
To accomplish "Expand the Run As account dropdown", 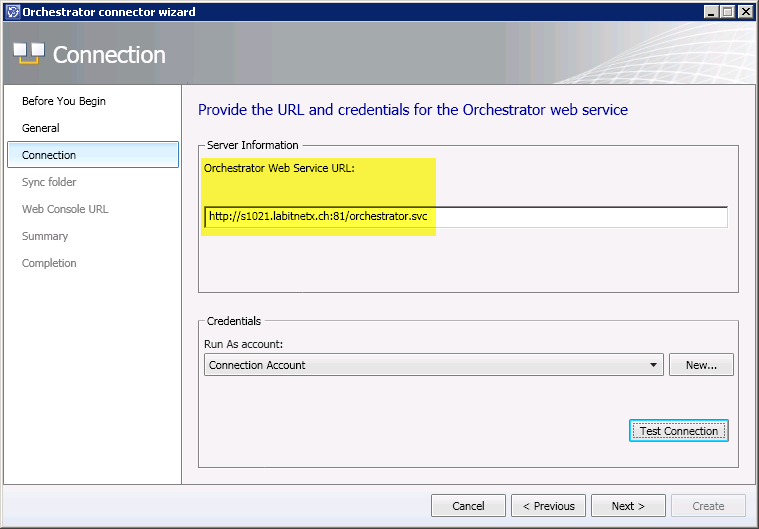I will (x=654, y=365).
